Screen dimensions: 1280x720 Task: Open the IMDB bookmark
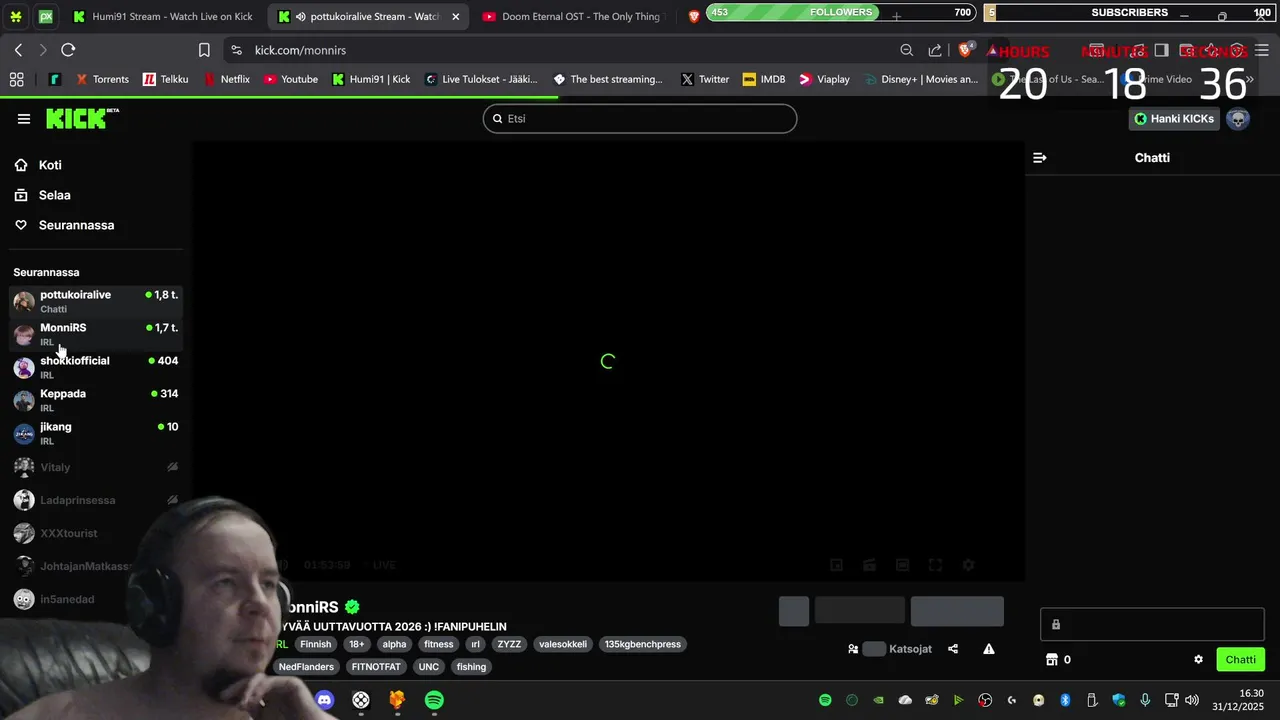(764, 79)
